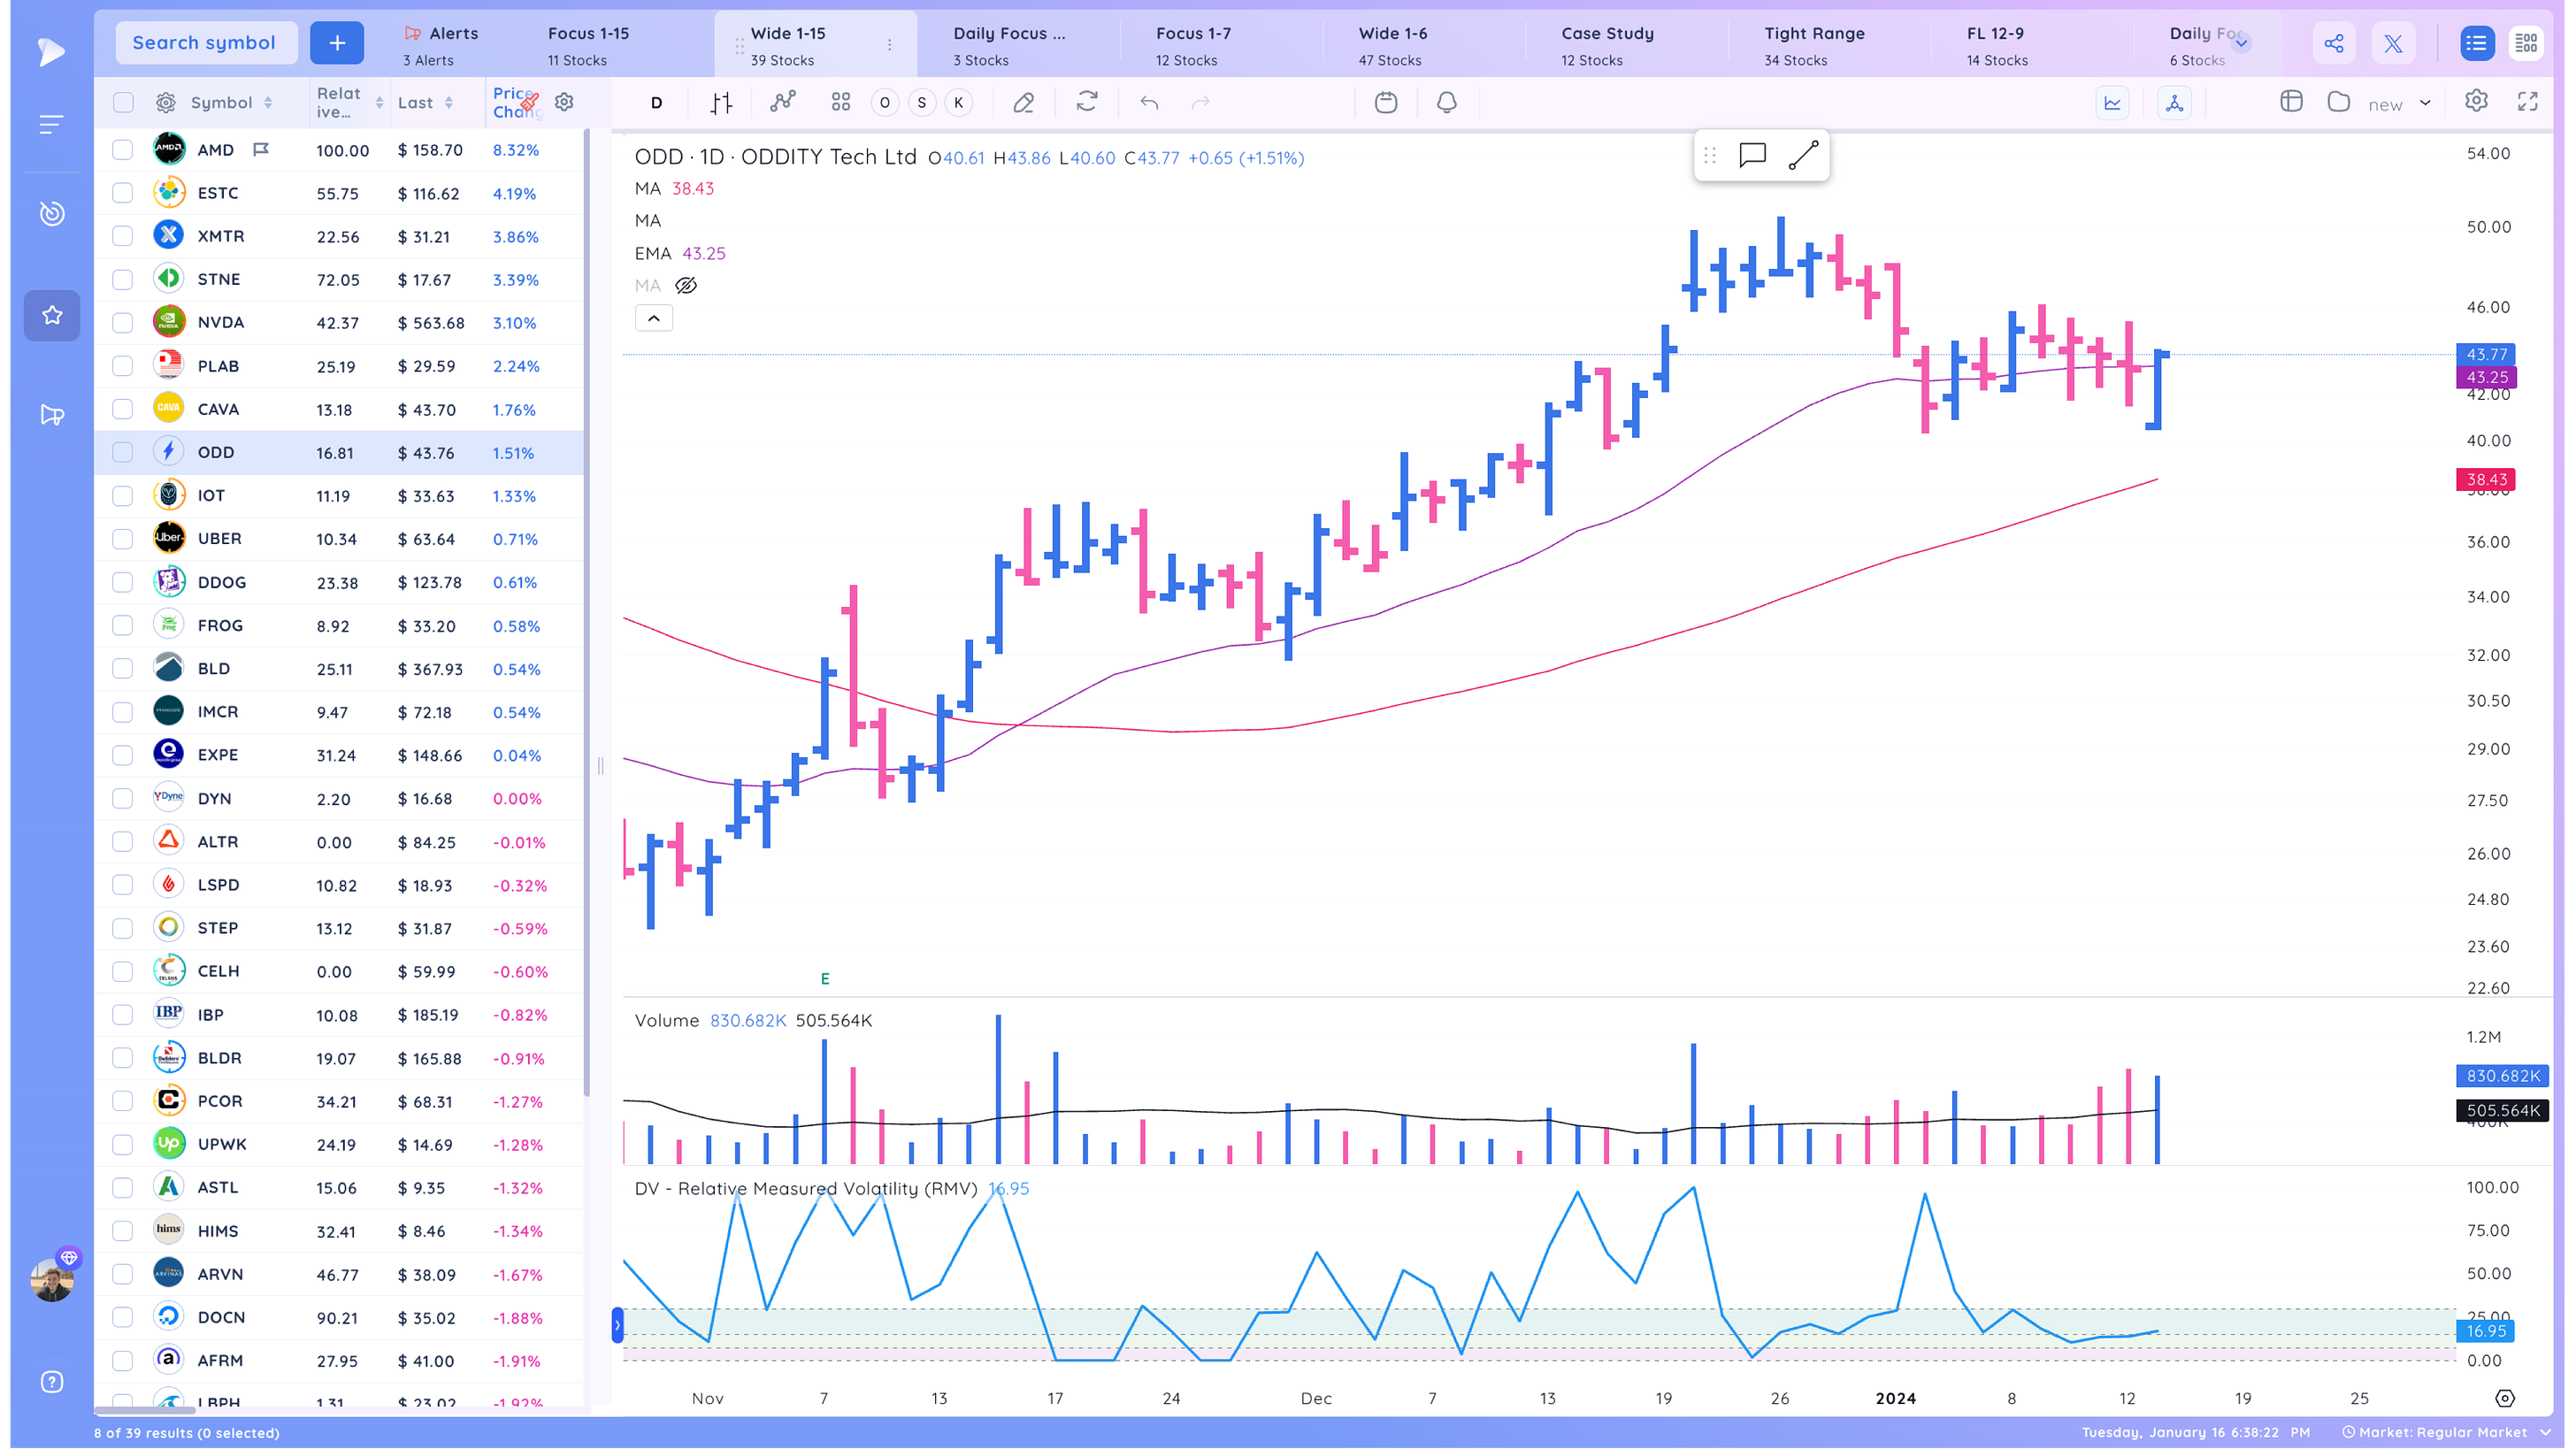
Task: Open watchlist column settings gear
Action: pos(166,103)
